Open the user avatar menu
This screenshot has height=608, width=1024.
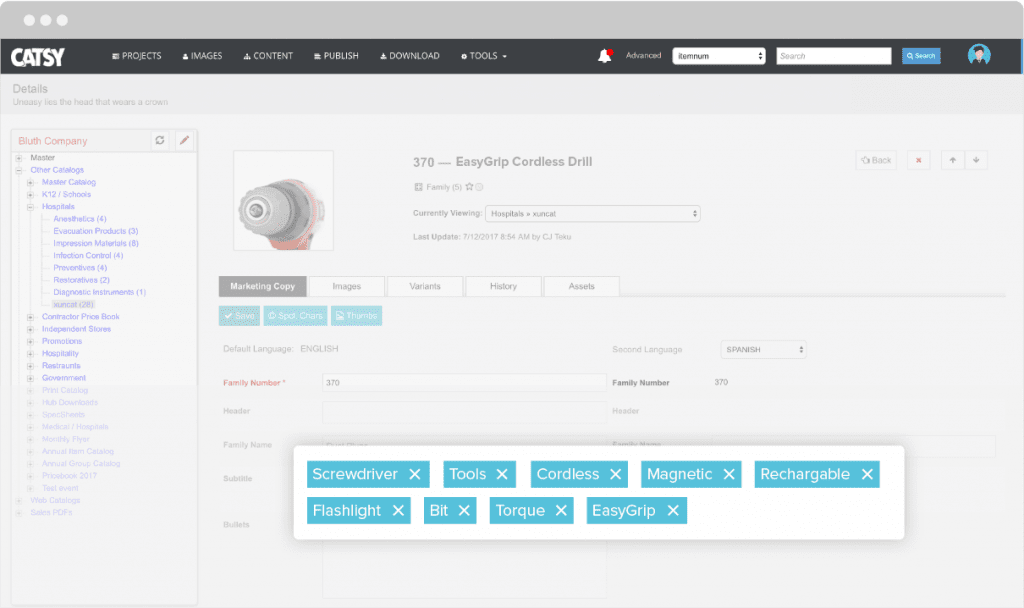tap(979, 56)
